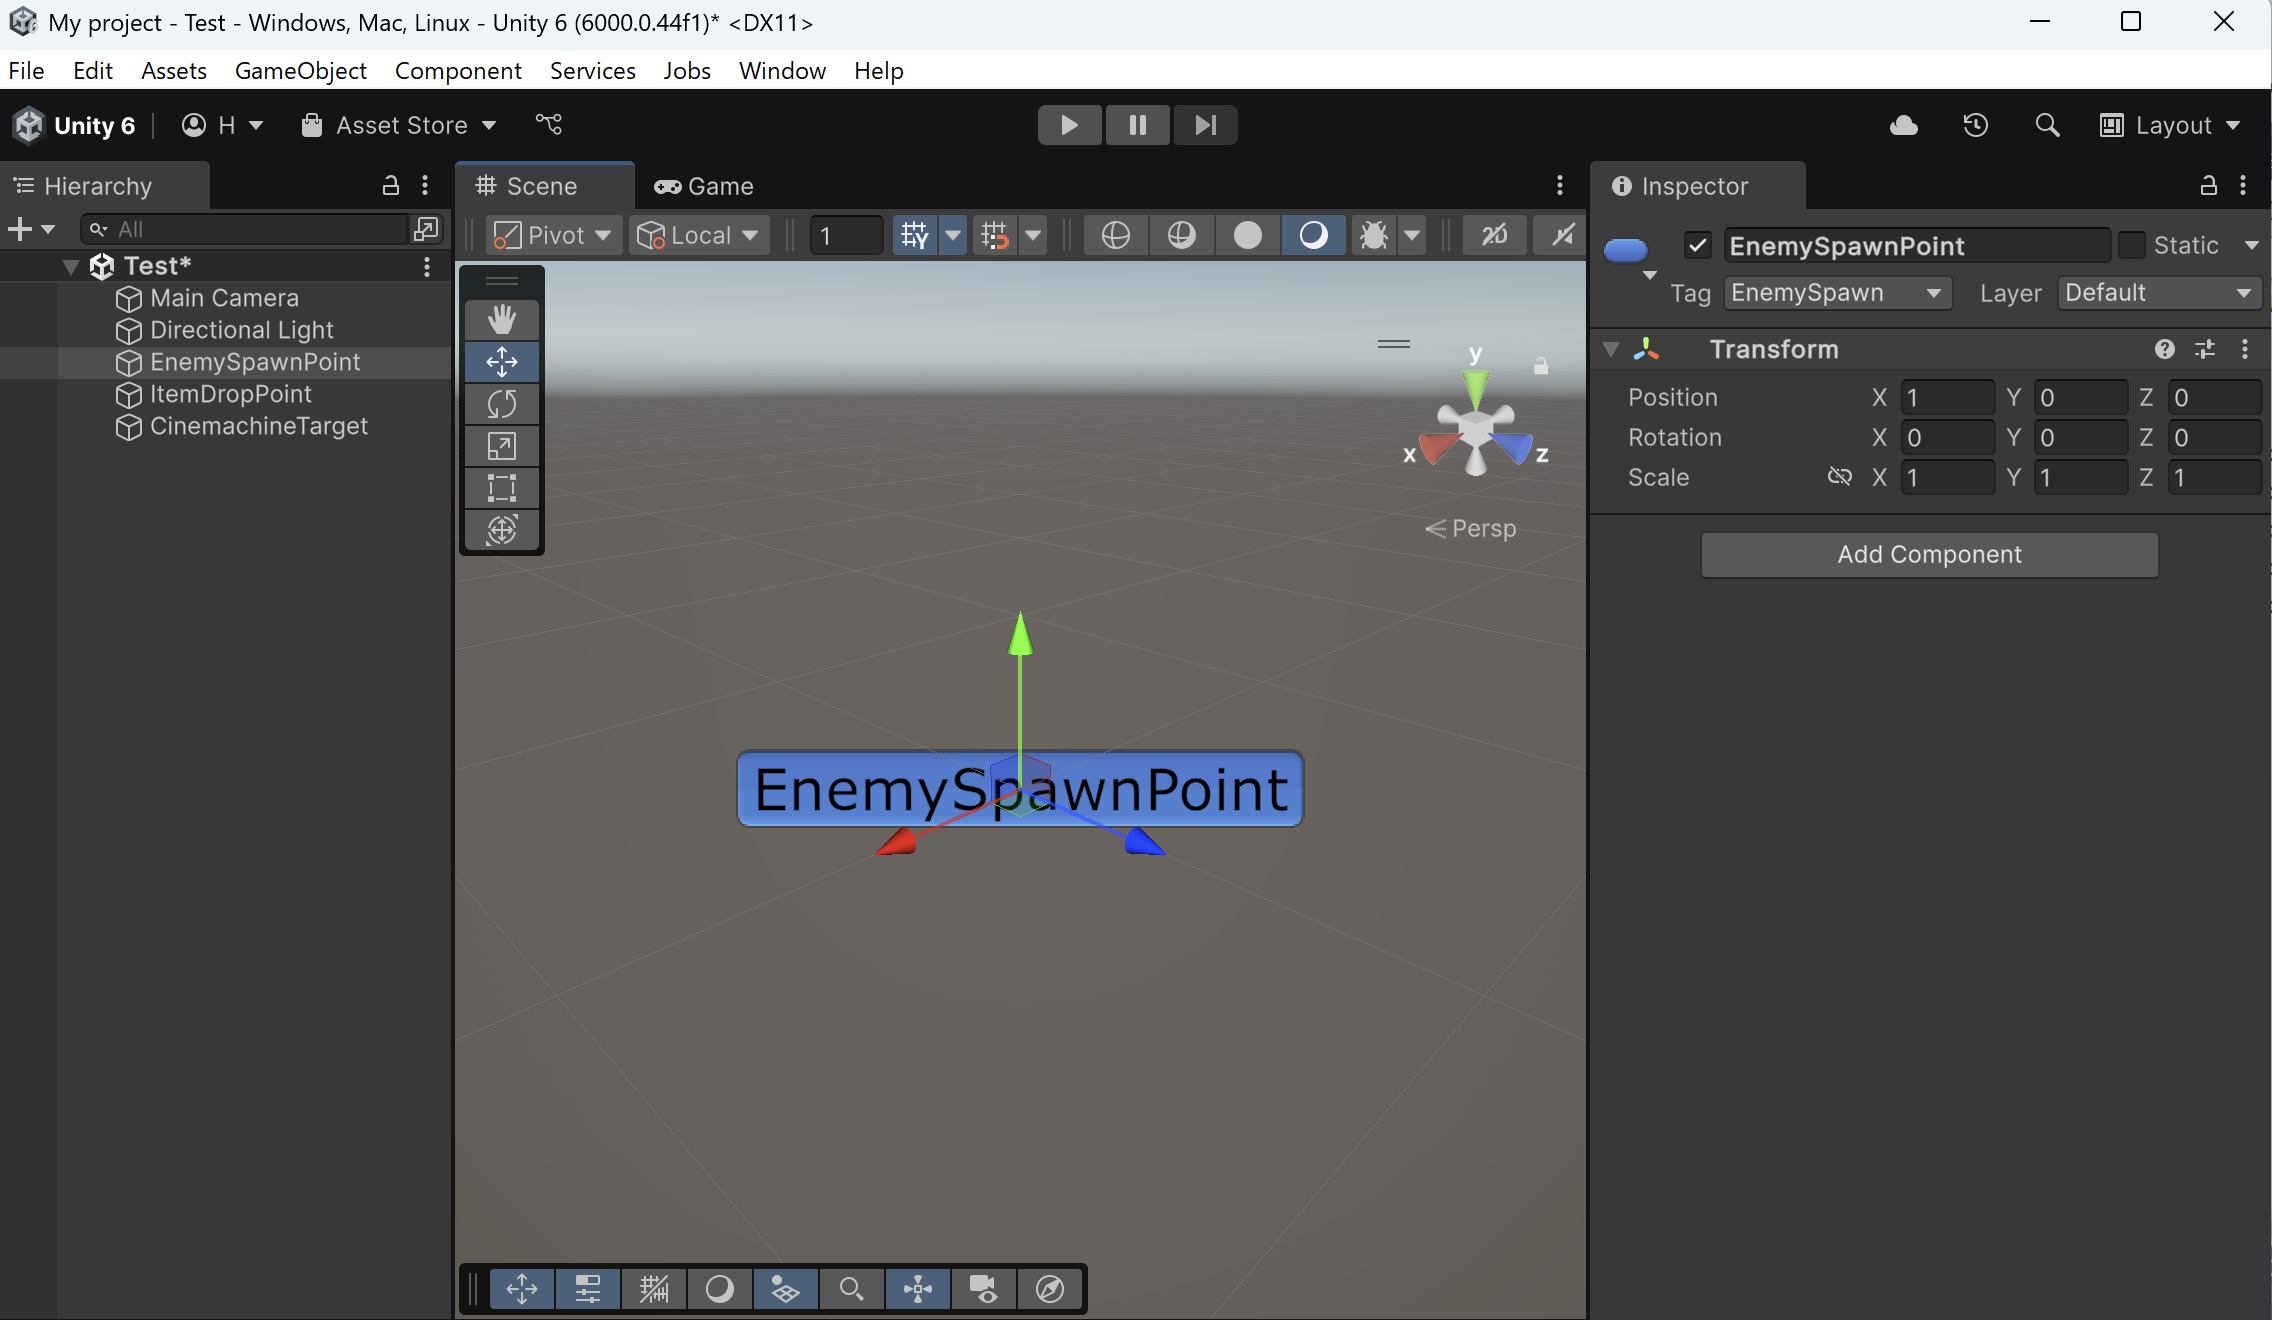2272x1320 pixels.
Task: Select the Rotate tool in the Scene toolbar
Action: 502,404
